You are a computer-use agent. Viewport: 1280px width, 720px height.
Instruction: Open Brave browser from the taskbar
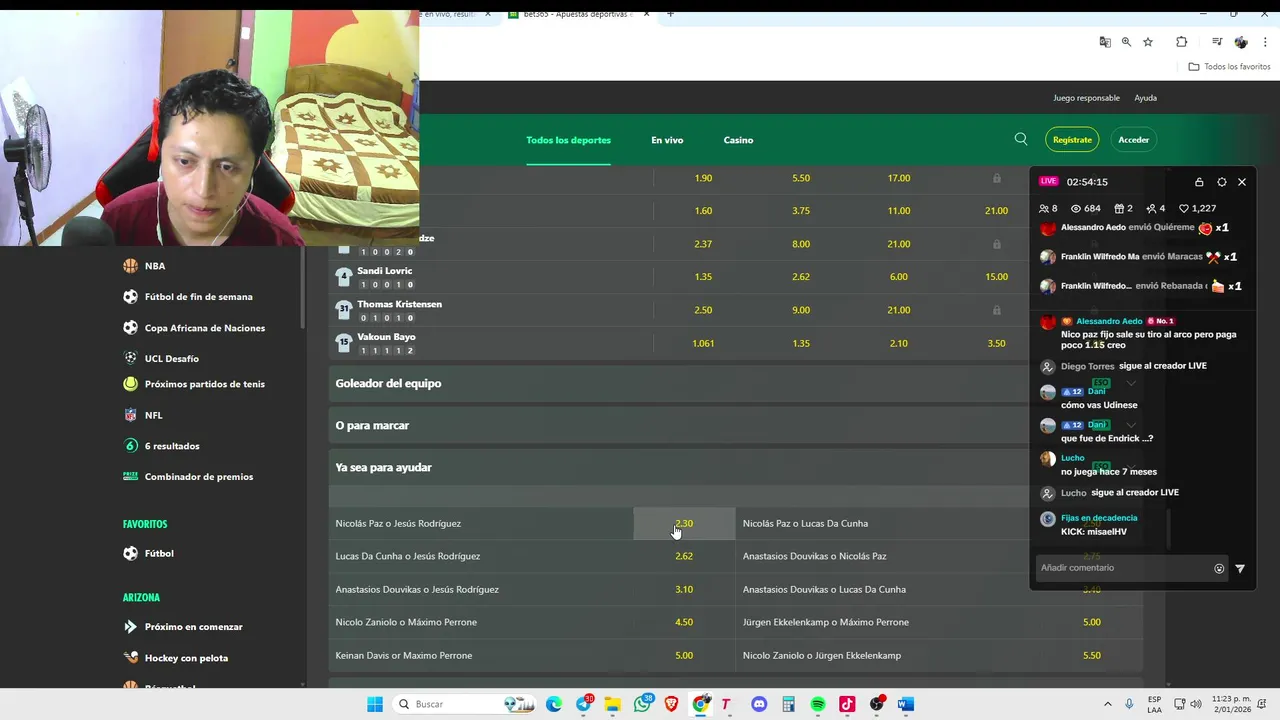pyautogui.click(x=671, y=704)
